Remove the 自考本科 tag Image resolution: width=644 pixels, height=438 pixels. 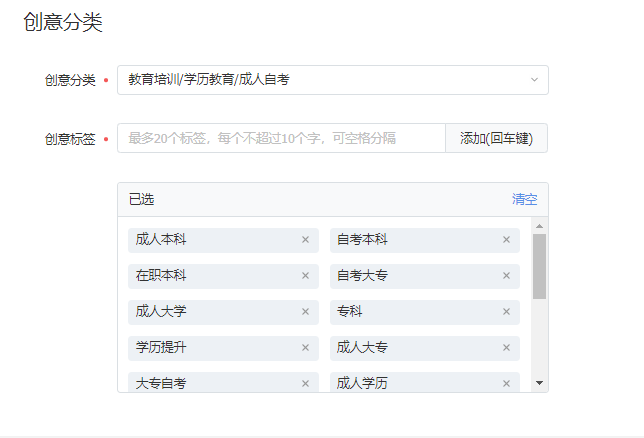tap(506, 240)
